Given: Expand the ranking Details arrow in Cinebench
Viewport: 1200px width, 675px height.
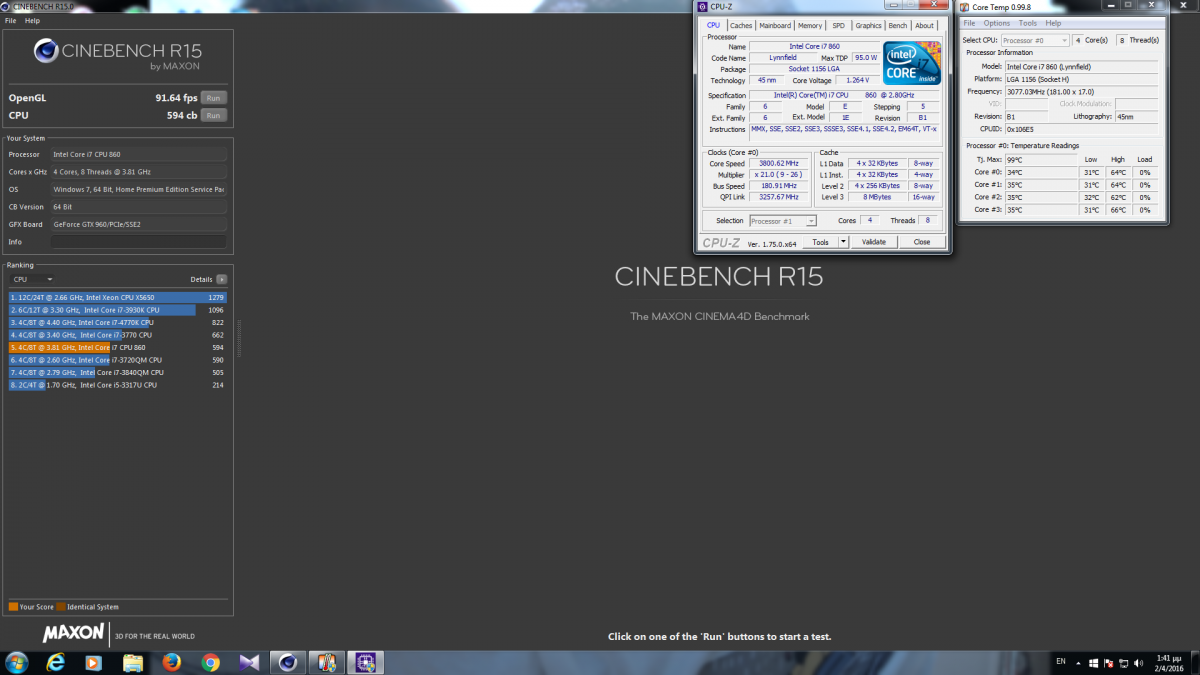Looking at the screenshot, I should [221, 280].
